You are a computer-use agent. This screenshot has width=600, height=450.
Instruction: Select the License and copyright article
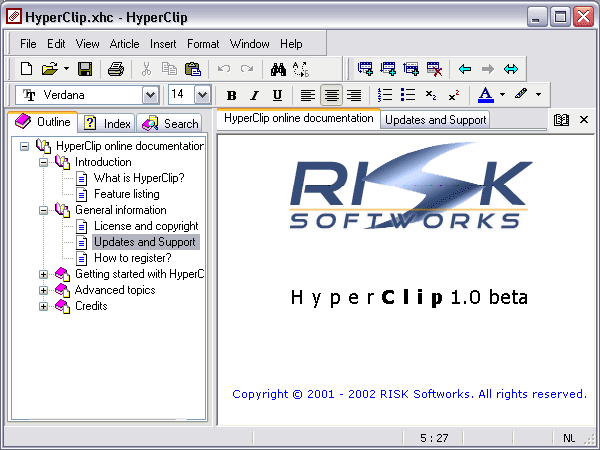pyautogui.click(x=146, y=226)
